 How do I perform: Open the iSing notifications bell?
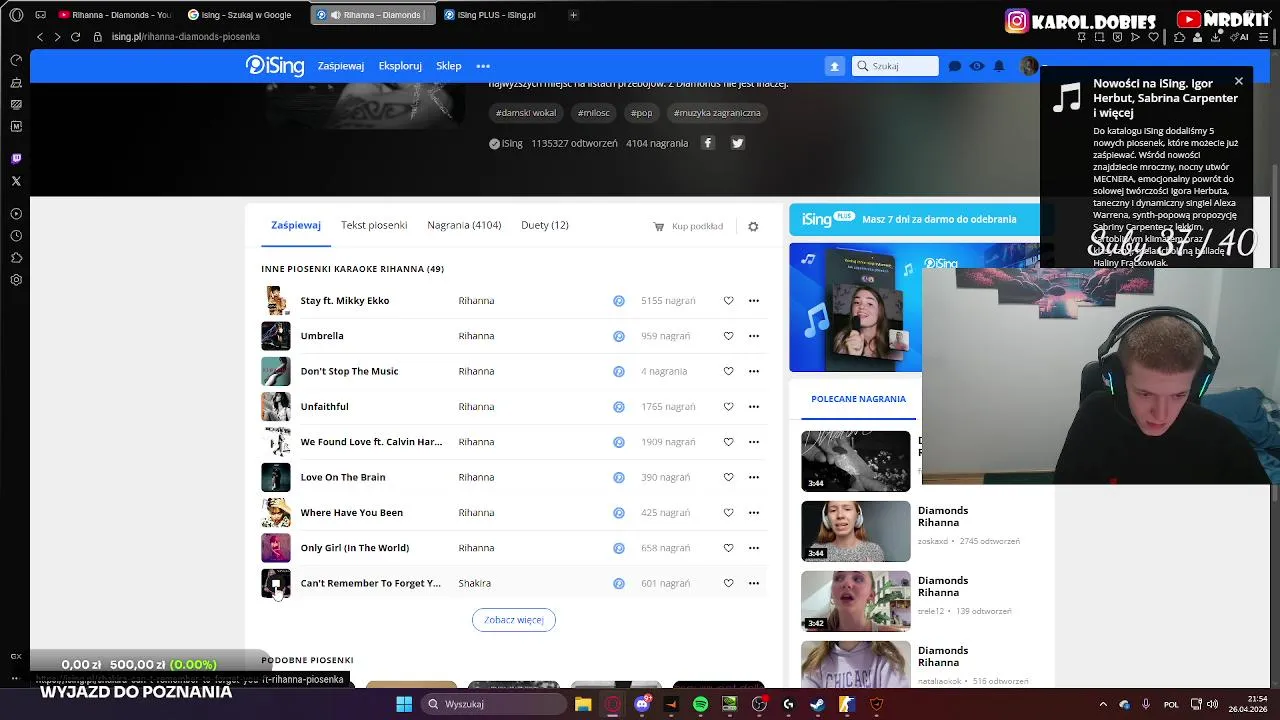[x=999, y=66]
